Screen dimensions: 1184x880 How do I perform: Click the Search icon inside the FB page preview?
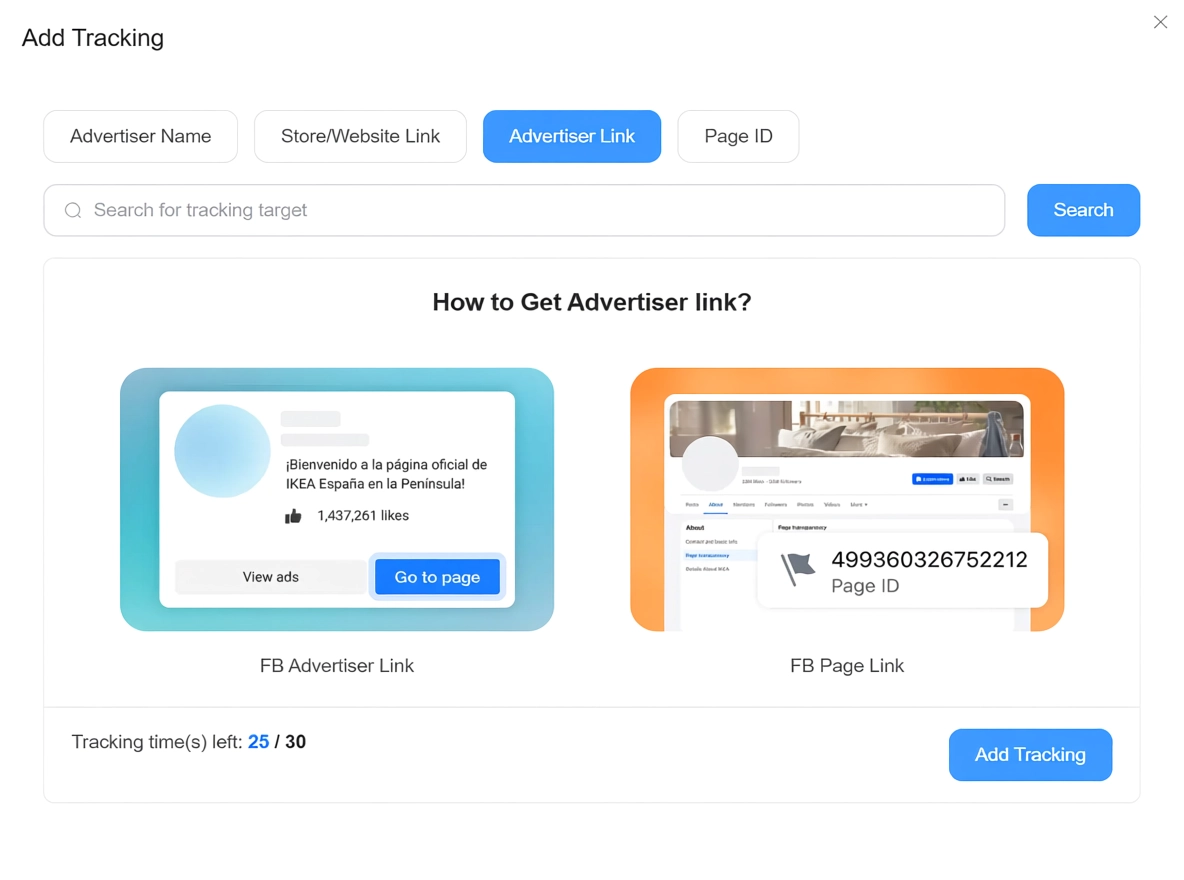[997, 479]
